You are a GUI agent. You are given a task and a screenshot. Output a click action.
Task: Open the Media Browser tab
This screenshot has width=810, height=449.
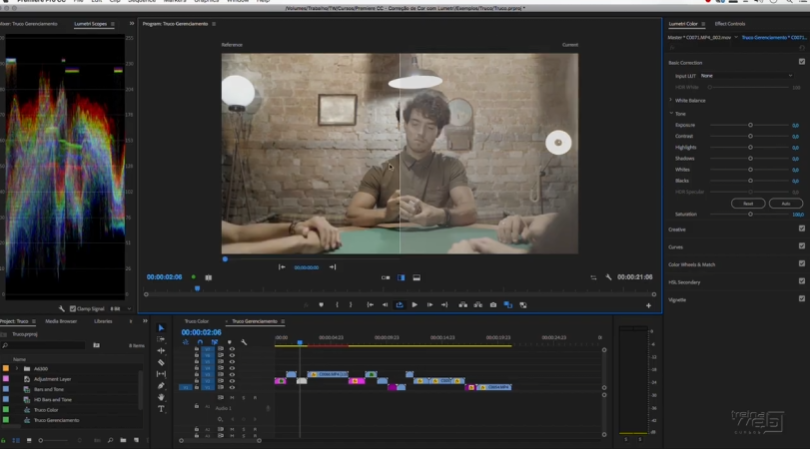(x=60, y=321)
